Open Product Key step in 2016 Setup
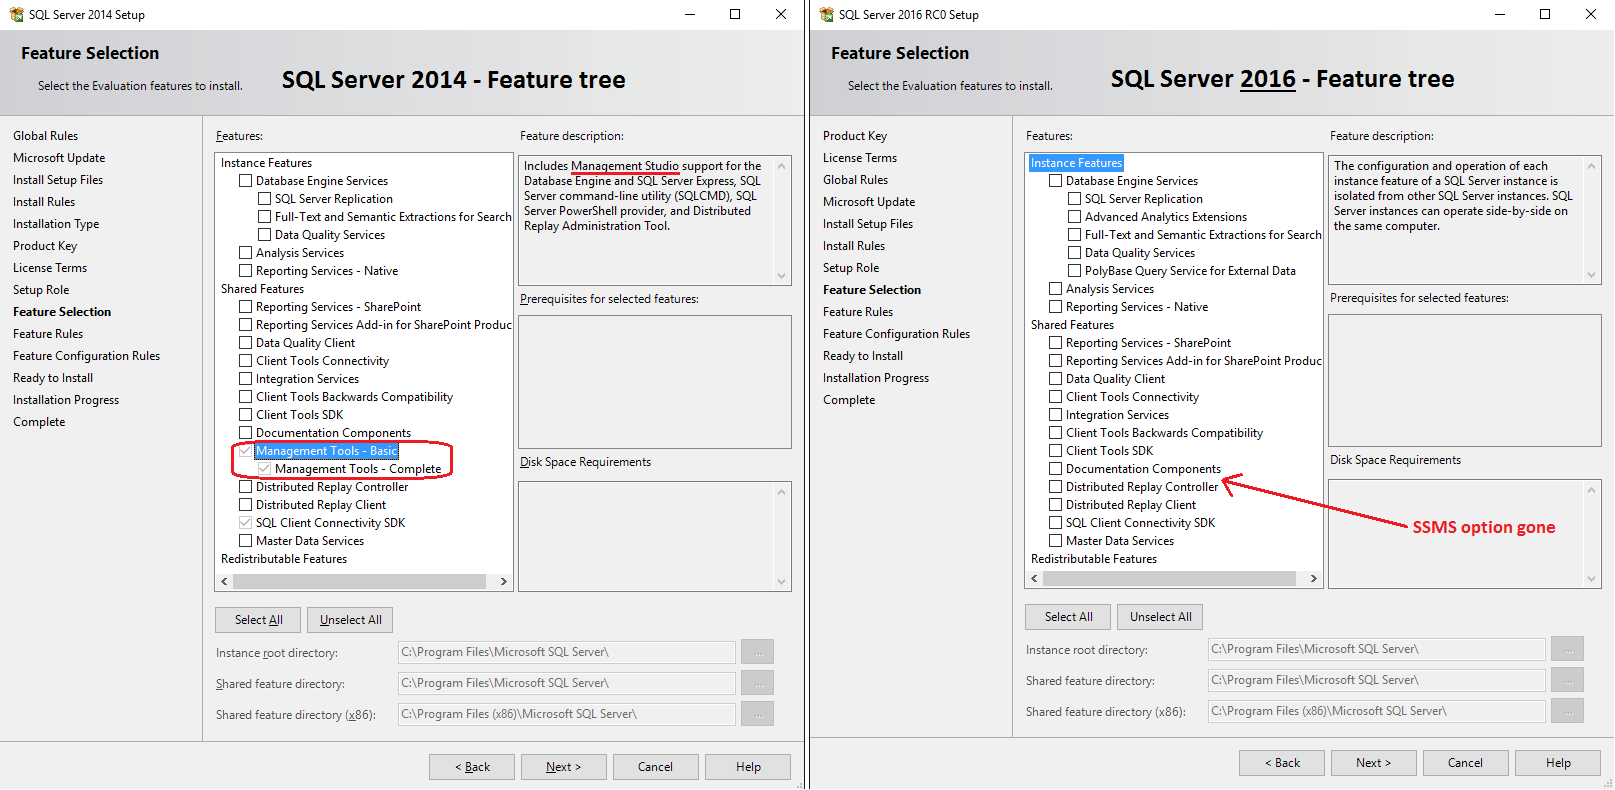The image size is (1615, 790). [x=855, y=136]
